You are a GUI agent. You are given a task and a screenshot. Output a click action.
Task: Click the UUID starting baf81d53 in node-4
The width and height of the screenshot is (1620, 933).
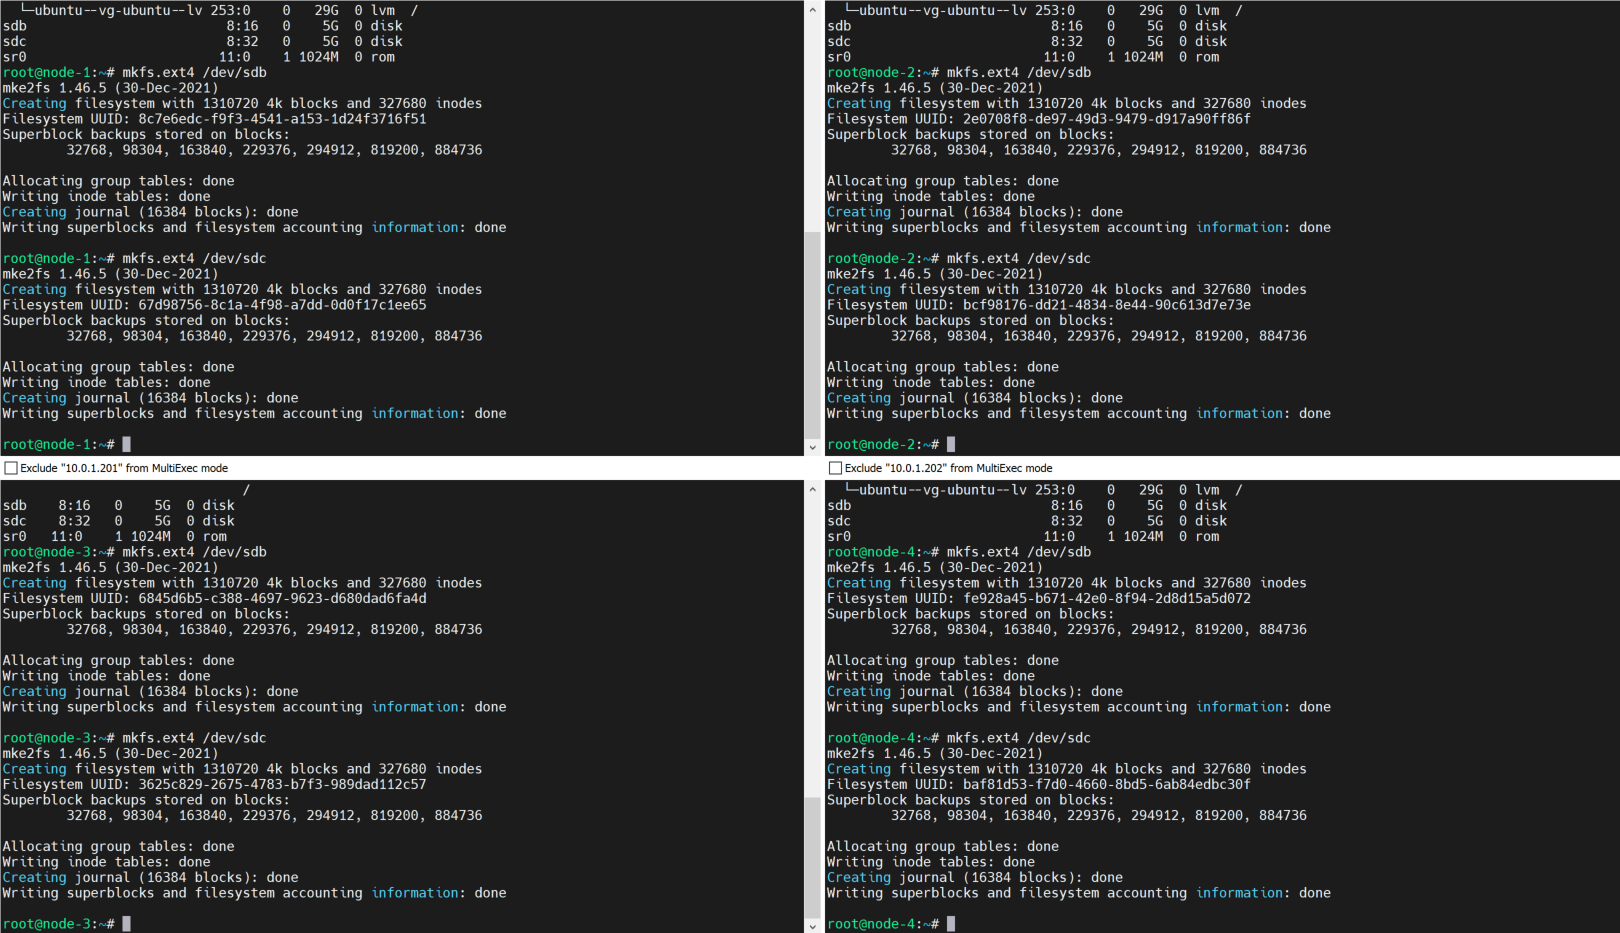(1106, 785)
